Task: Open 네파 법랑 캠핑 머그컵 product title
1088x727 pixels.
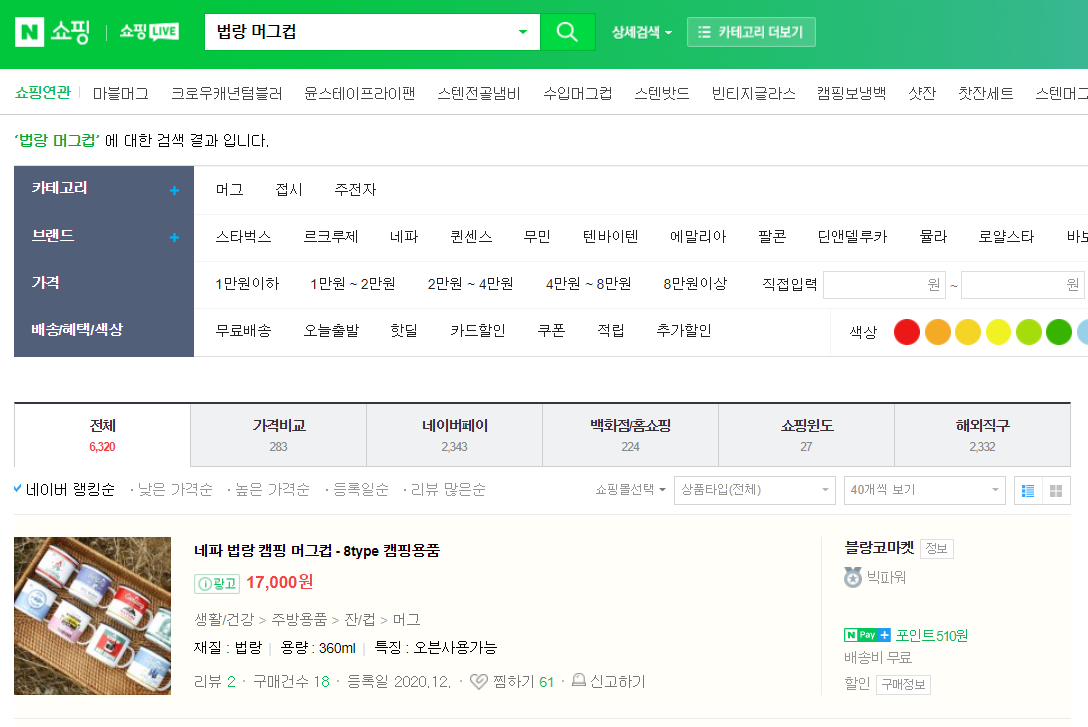Action: coord(316,551)
